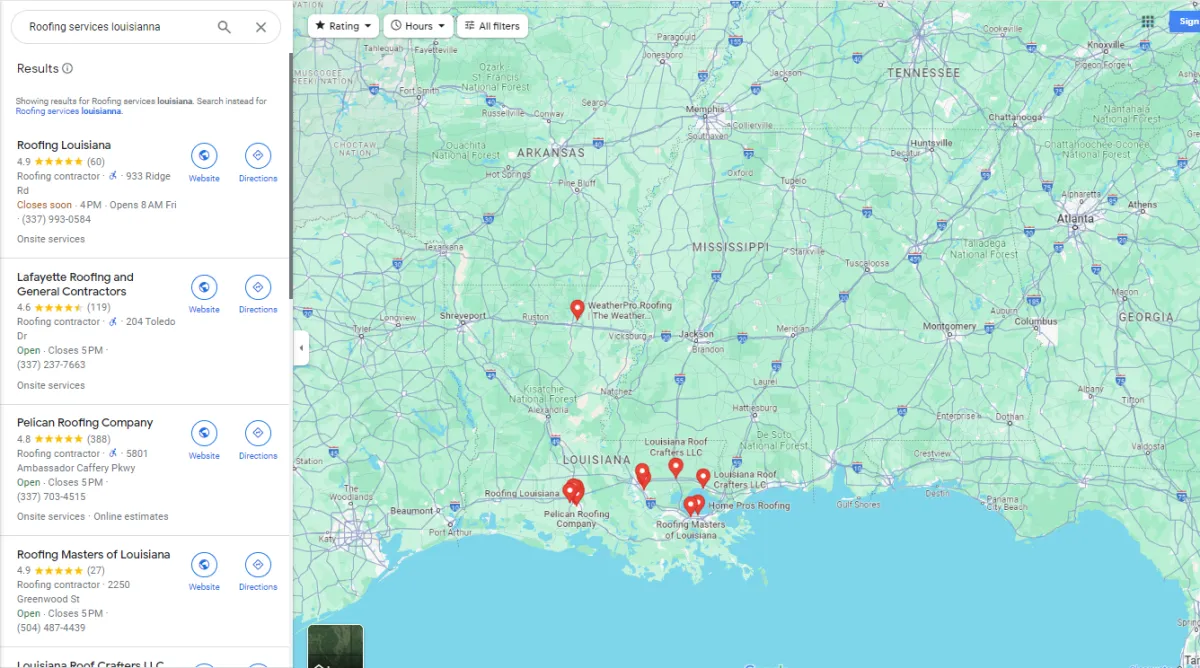Open Website icon for Pelican Roofing Company
Image resolution: width=1200 pixels, height=668 pixels.
pyautogui.click(x=204, y=433)
